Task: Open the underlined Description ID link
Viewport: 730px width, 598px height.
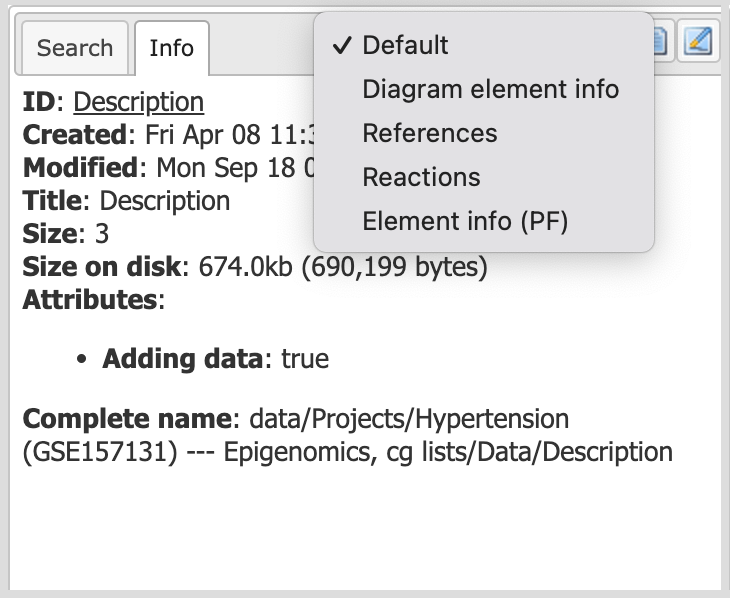Action: pyautogui.click(x=139, y=102)
